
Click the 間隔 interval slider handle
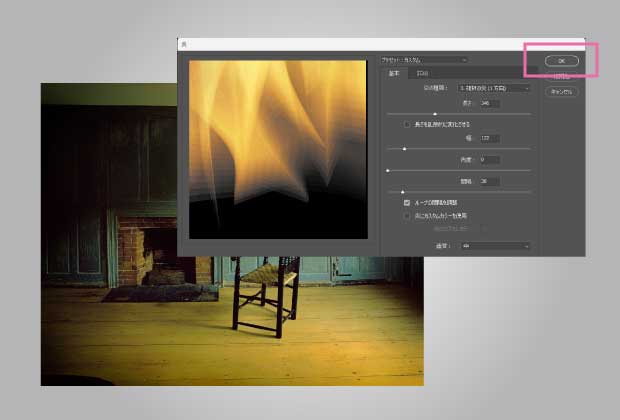coord(403,191)
